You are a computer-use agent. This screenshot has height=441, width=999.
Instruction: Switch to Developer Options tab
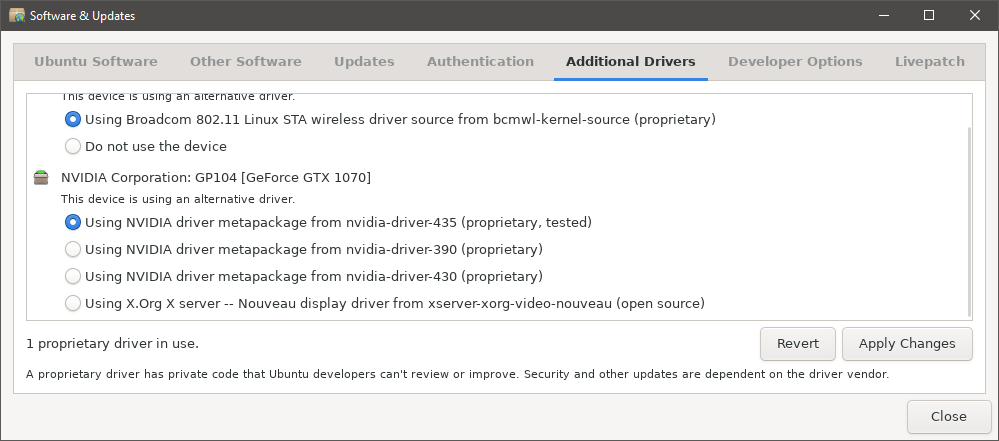click(795, 62)
